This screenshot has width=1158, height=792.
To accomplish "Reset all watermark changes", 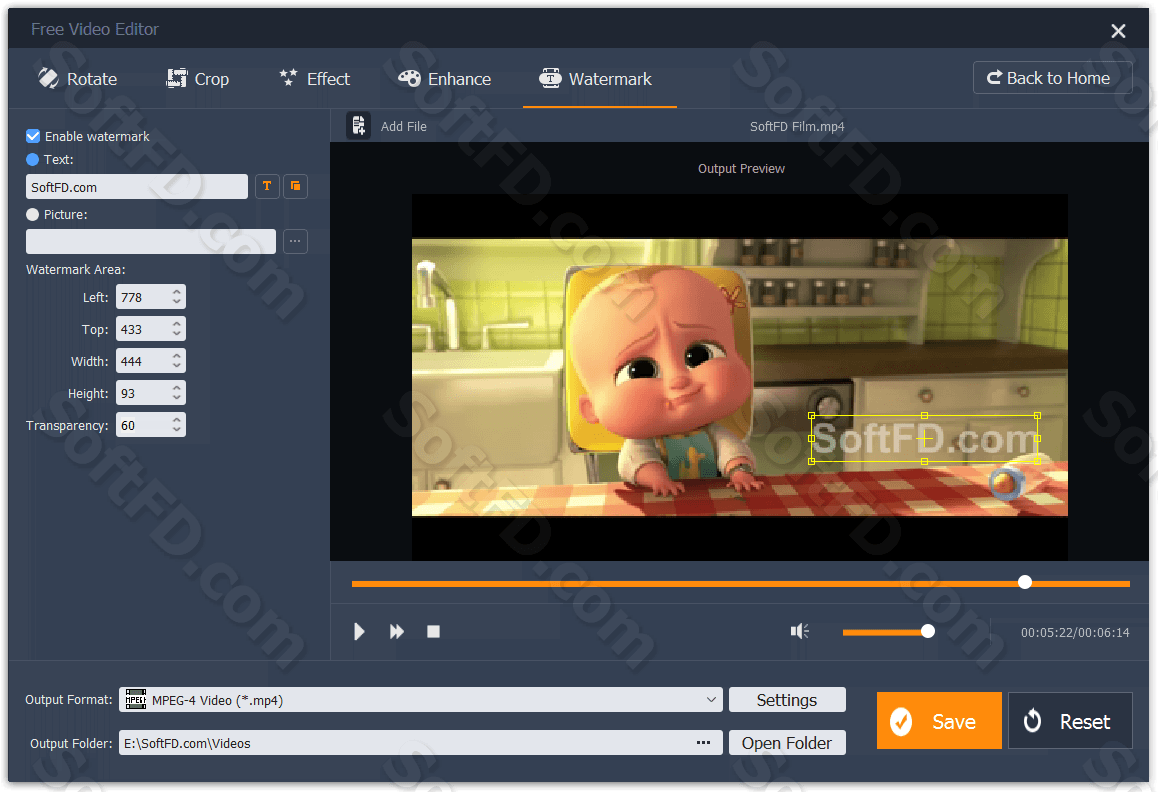I will pos(1070,720).
